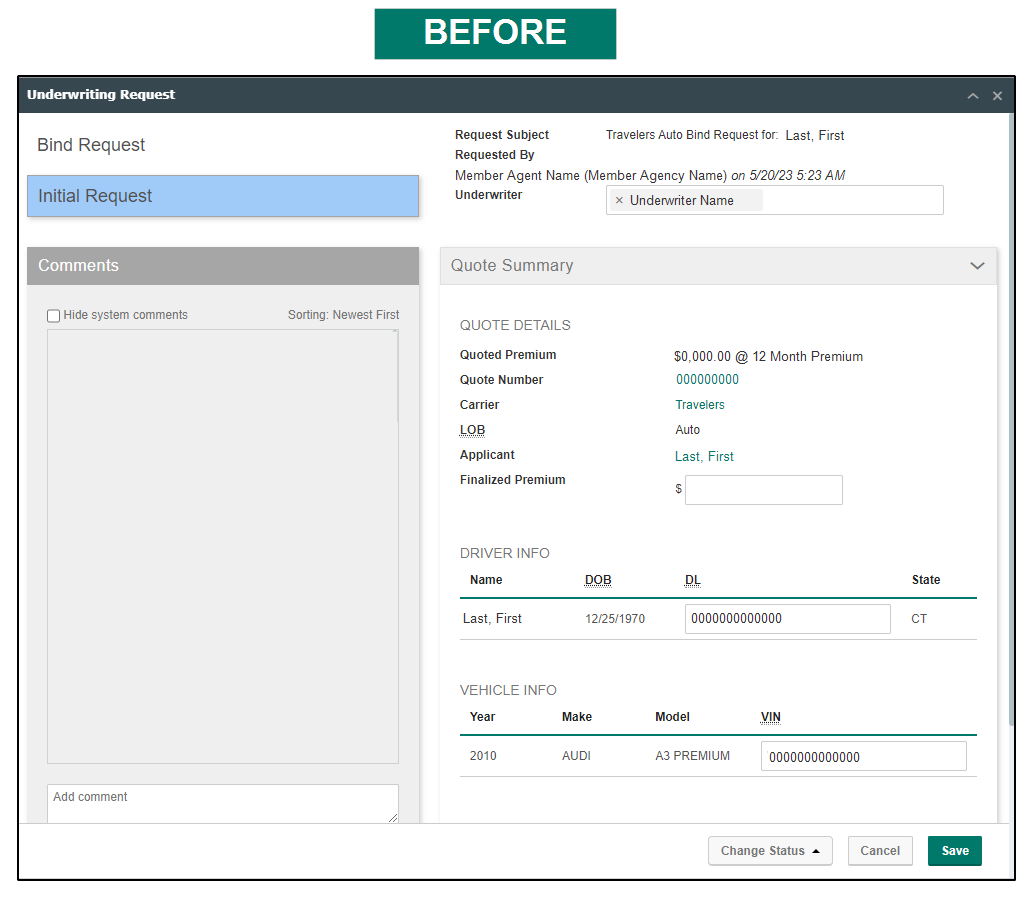Select the Initial Request stage
1031x897 pixels.
click(x=222, y=196)
